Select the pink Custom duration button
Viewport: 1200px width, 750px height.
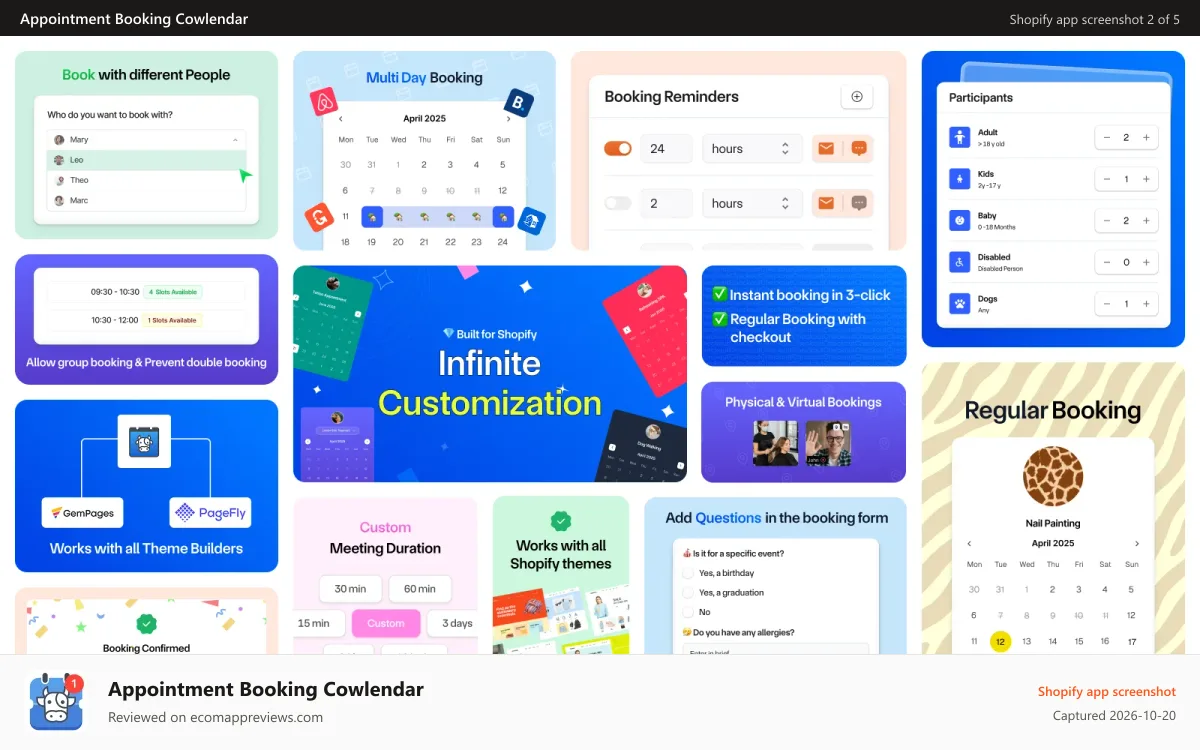385,623
